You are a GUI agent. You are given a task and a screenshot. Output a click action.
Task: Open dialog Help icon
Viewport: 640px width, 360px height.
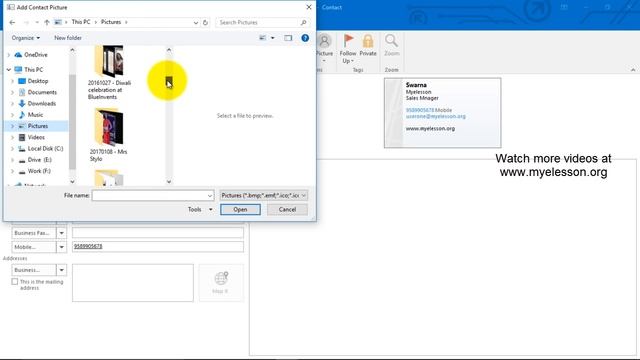(305, 38)
